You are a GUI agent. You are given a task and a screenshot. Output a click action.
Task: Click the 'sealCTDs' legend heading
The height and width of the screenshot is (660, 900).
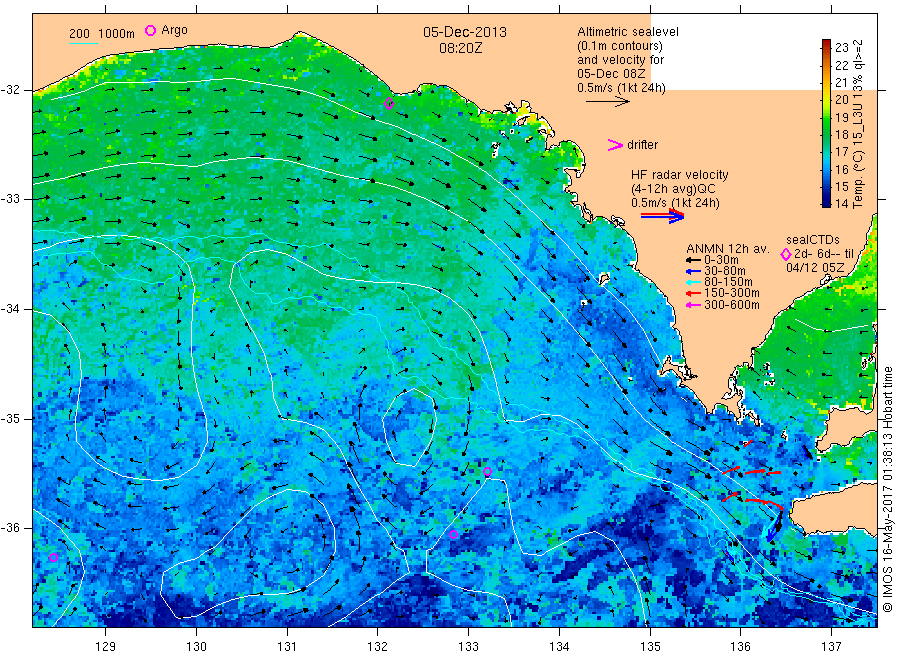click(x=813, y=240)
